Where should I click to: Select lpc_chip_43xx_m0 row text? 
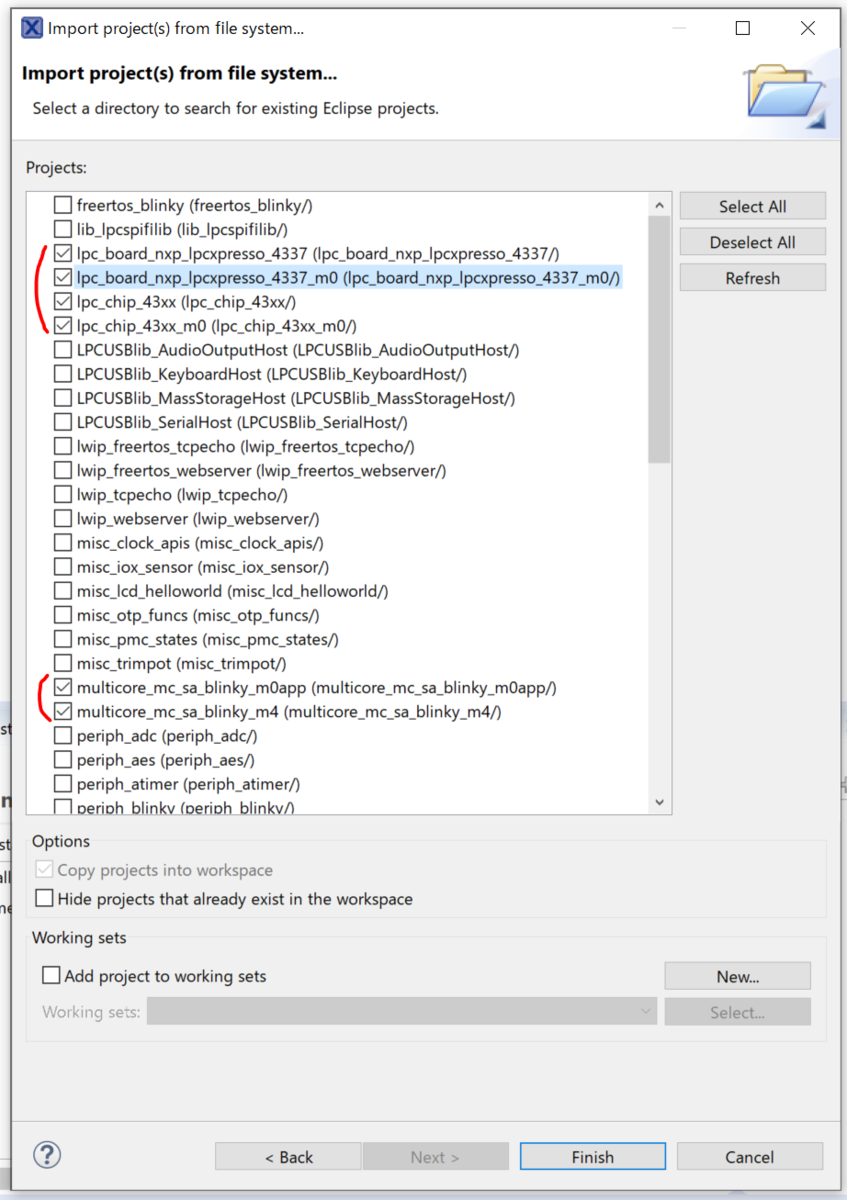coord(216,325)
